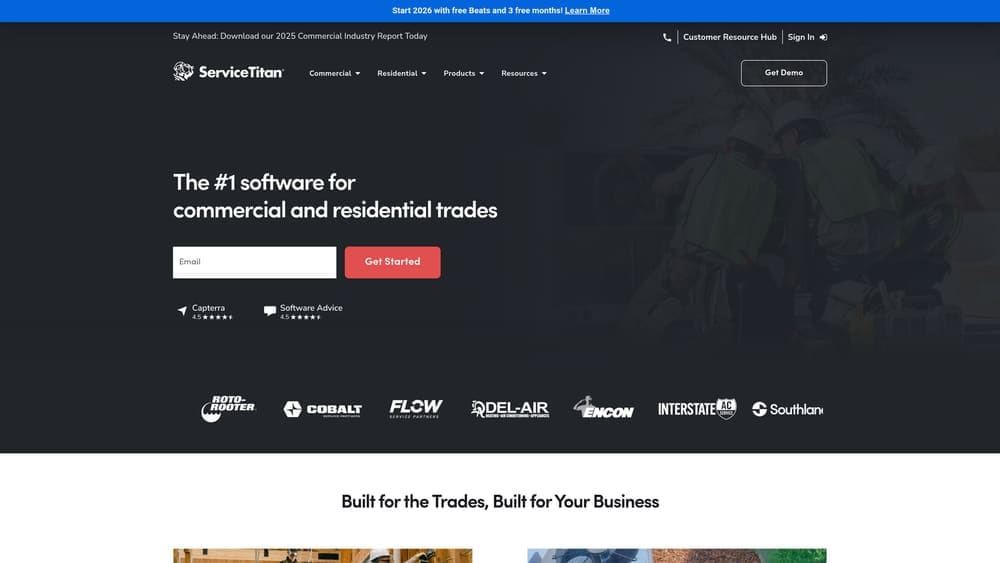Click the Email input field
The image size is (1000, 563).
[x=254, y=262]
